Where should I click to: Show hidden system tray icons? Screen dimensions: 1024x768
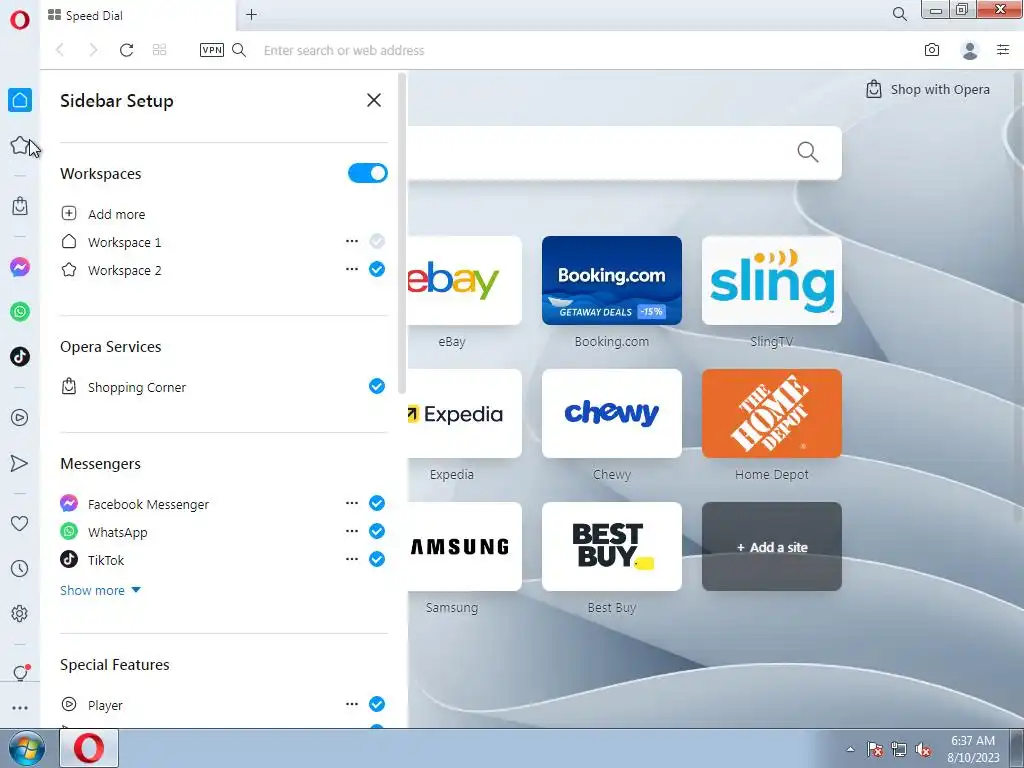[850, 749]
